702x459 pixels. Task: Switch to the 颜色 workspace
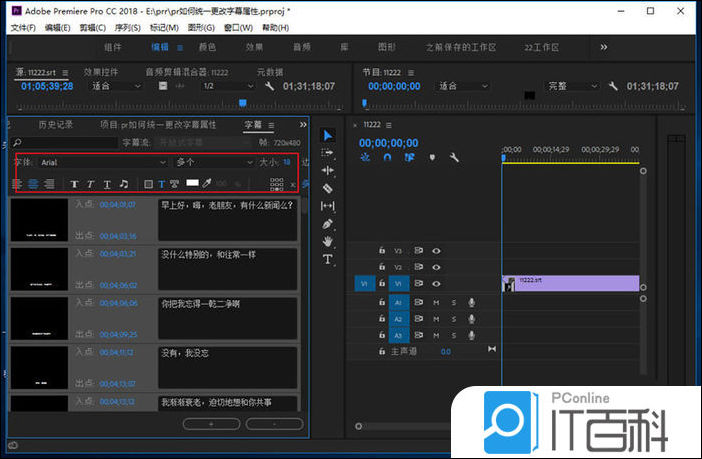click(x=207, y=47)
